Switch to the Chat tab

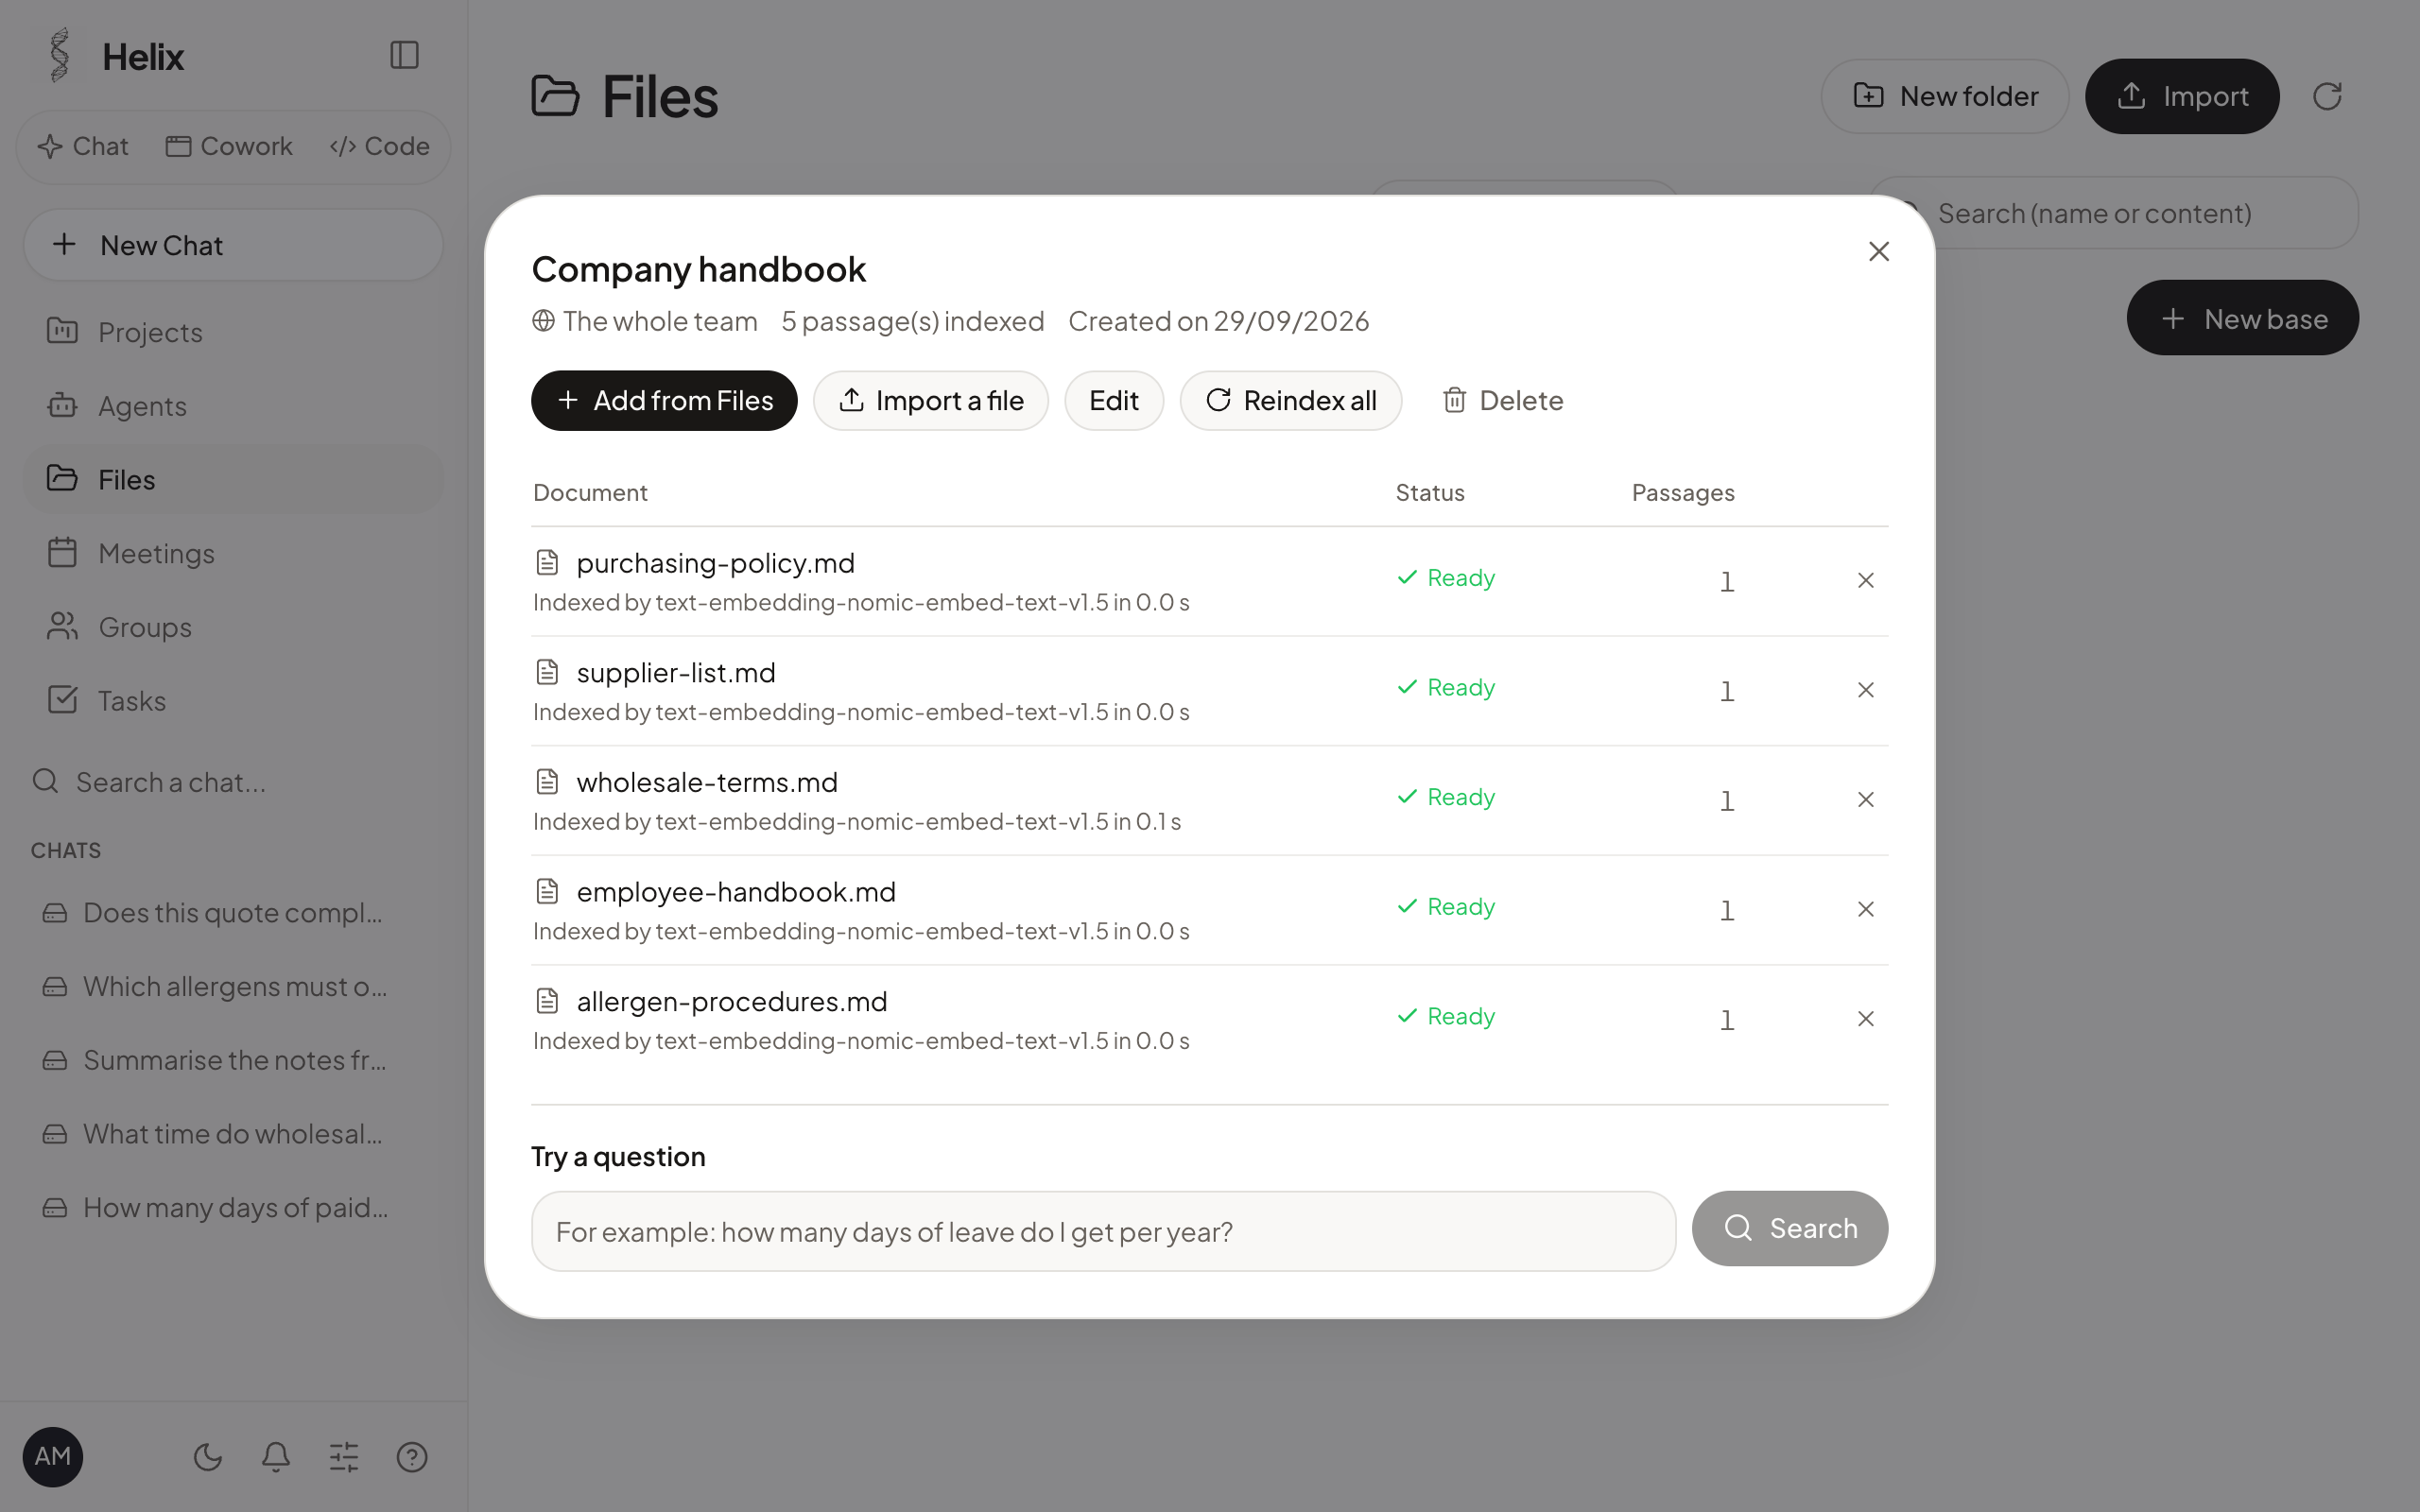83,146
